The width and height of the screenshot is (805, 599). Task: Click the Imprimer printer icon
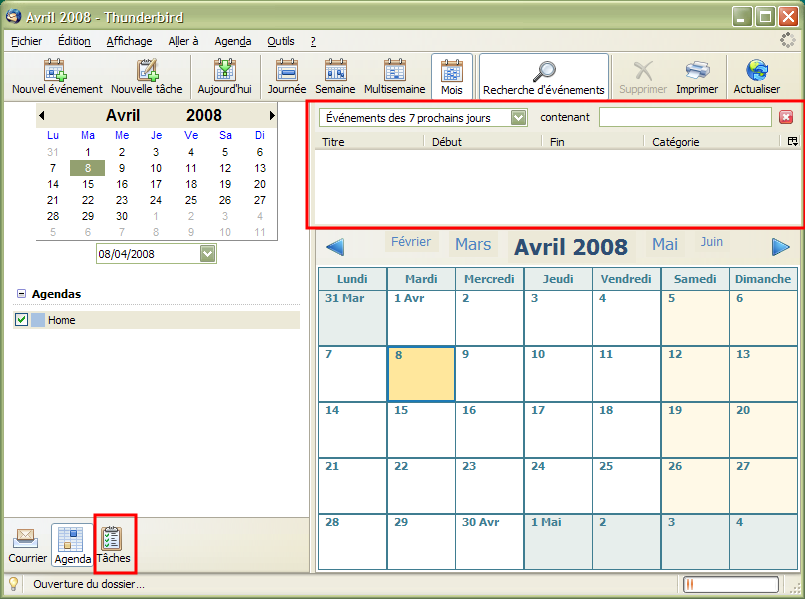coord(697,70)
